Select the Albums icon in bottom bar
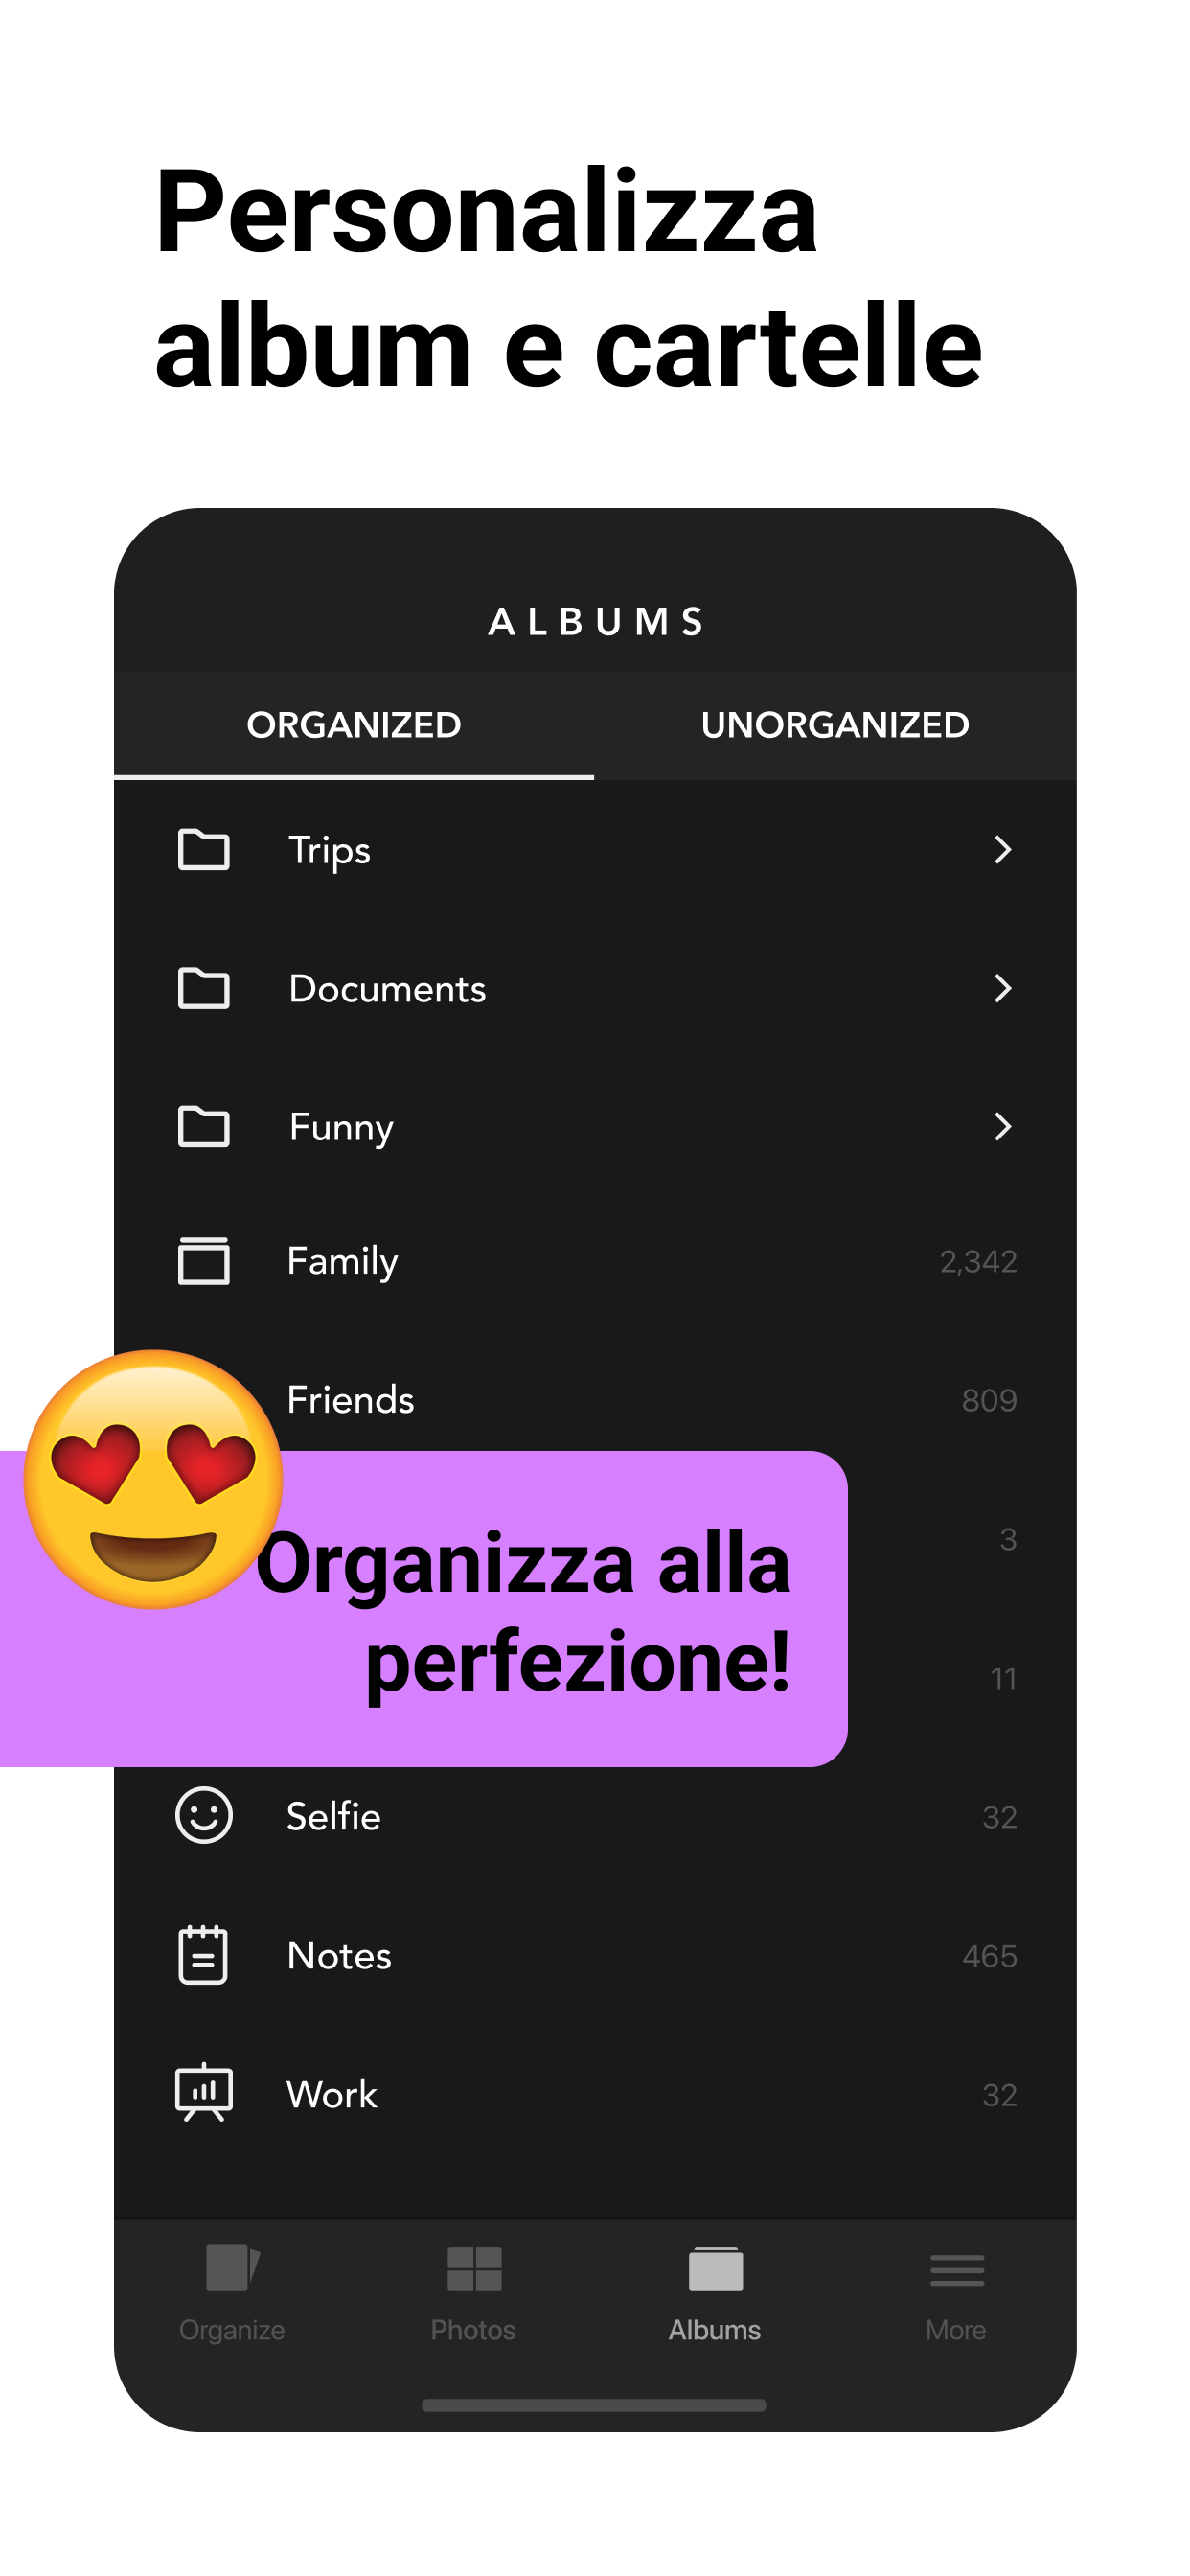Viewport: 1190px width, 2576px height. click(x=715, y=2268)
